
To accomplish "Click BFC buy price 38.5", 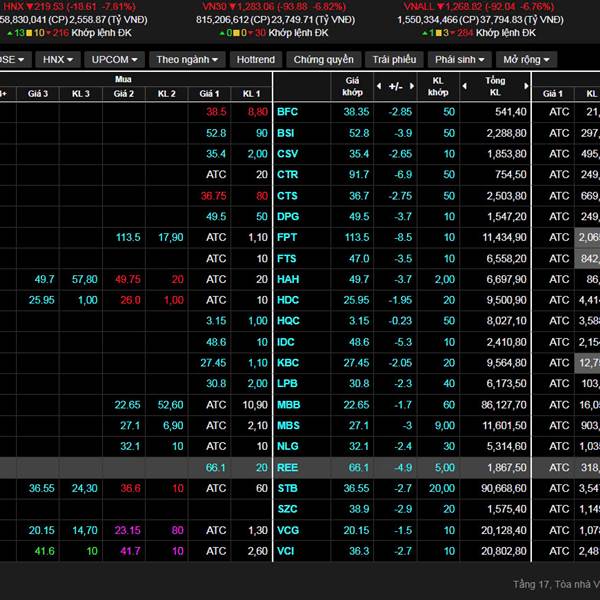I will 216,112.
